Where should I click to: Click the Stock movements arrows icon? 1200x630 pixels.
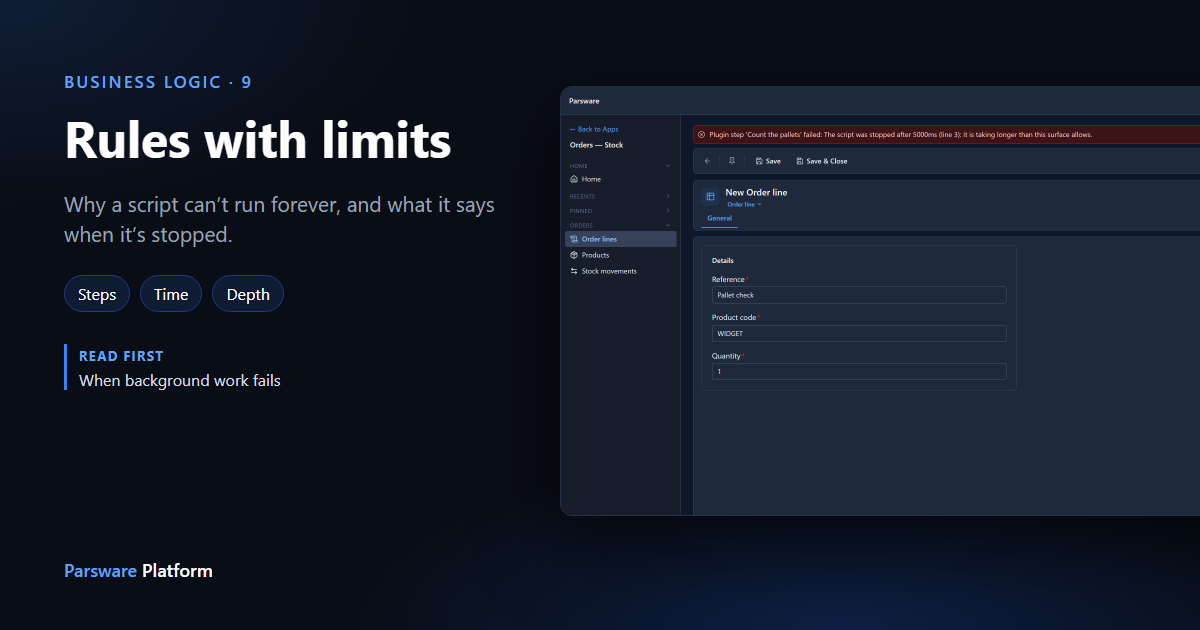click(x=574, y=271)
